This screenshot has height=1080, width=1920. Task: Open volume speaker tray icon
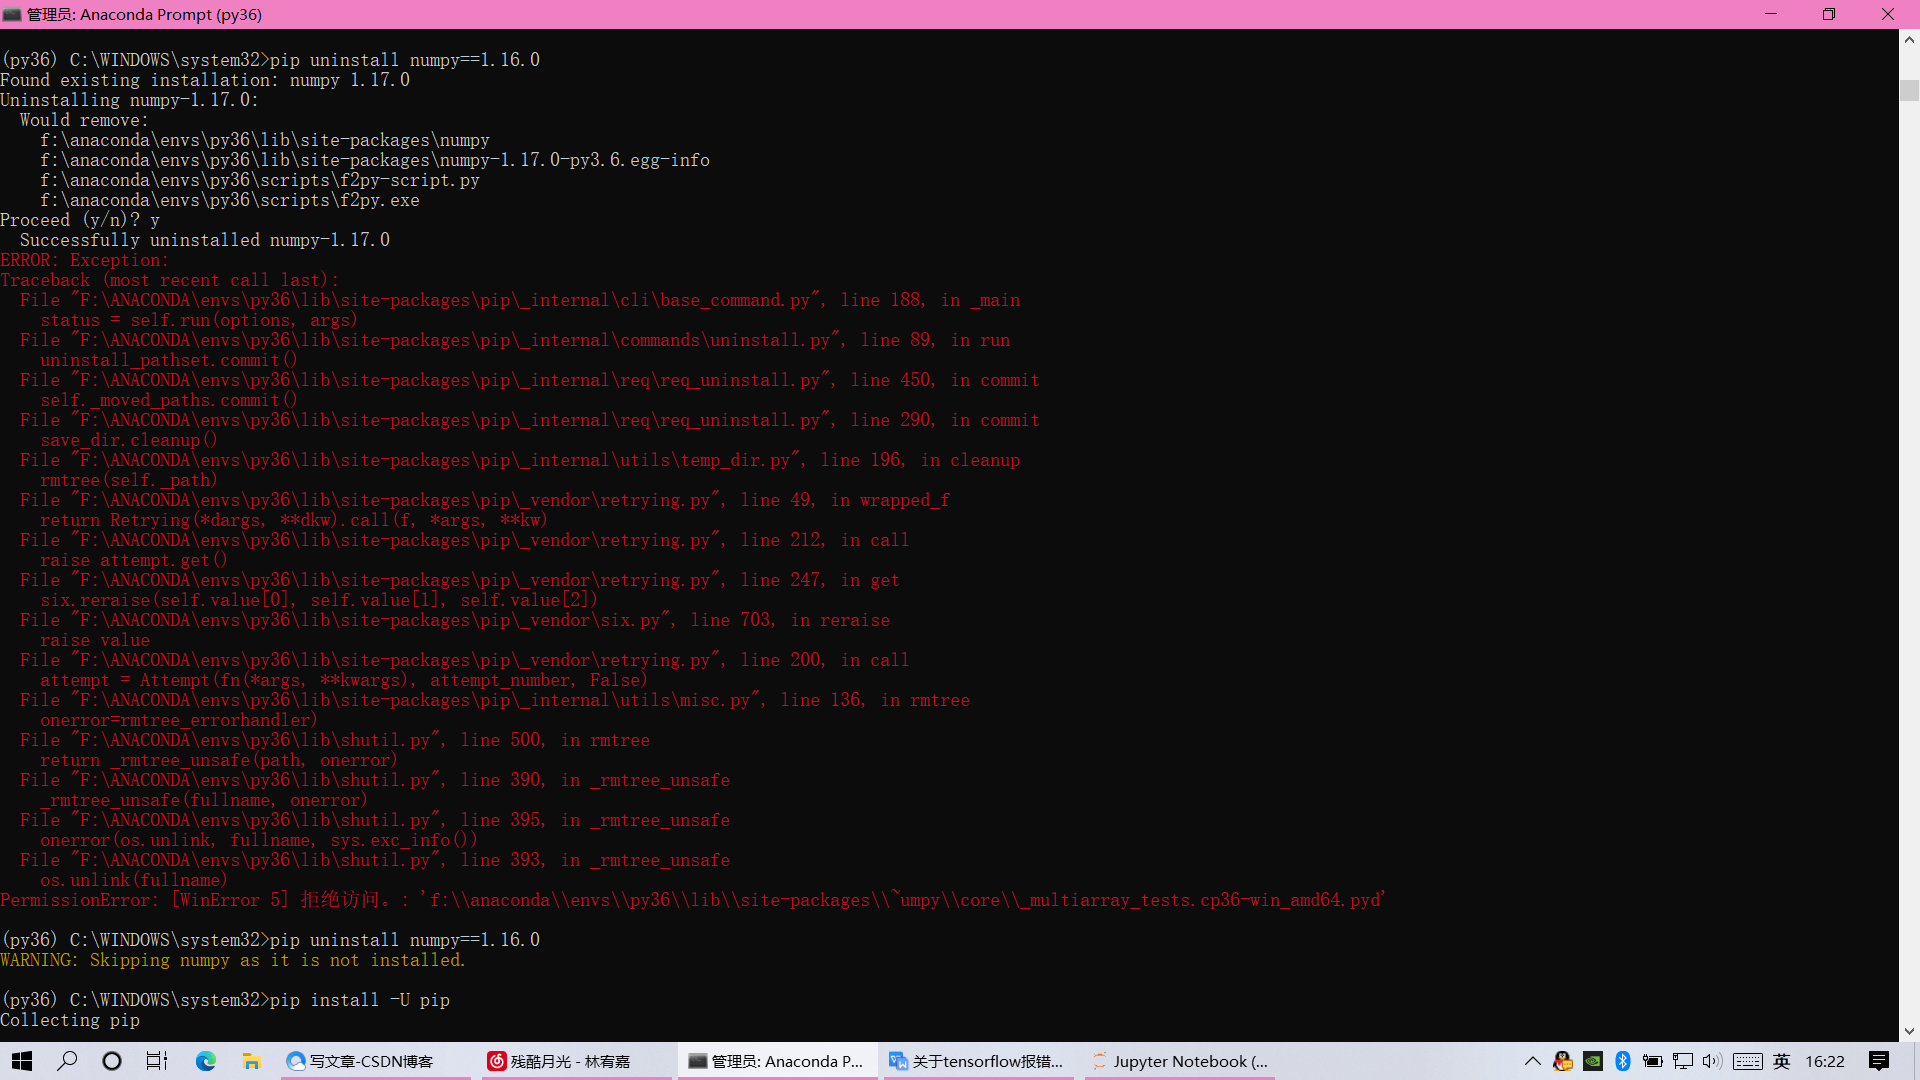click(1712, 1061)
